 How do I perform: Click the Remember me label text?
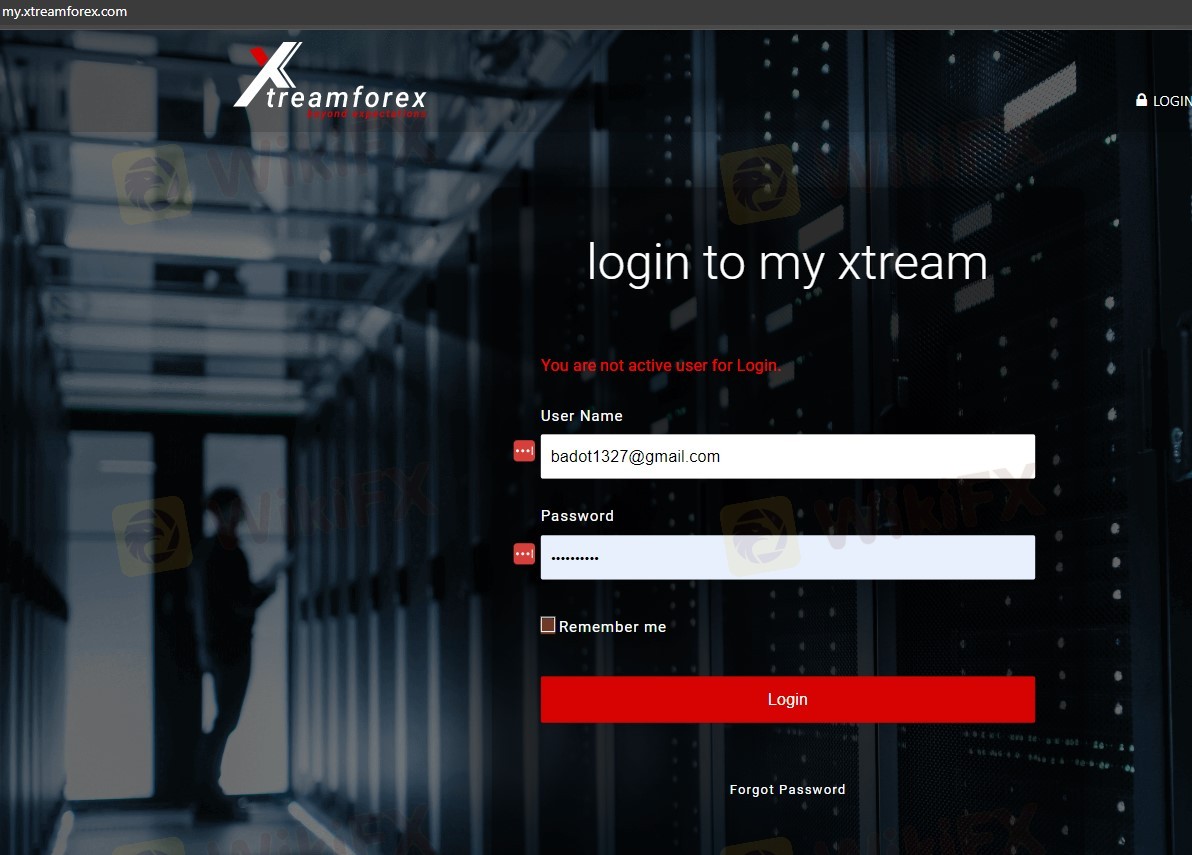(612, 626)
